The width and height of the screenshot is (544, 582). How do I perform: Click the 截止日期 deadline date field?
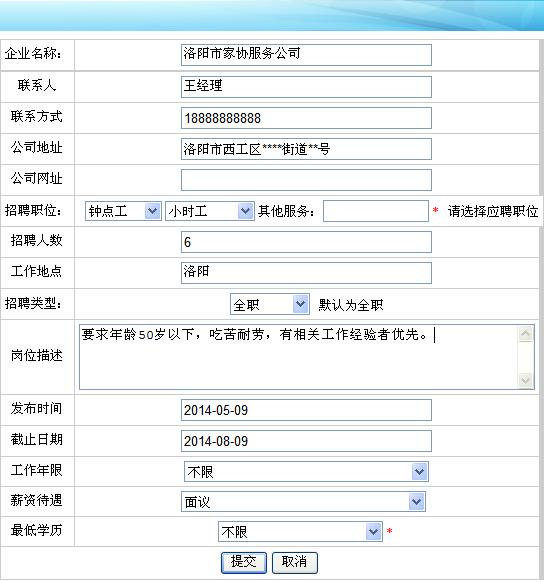tap(306, 441)
